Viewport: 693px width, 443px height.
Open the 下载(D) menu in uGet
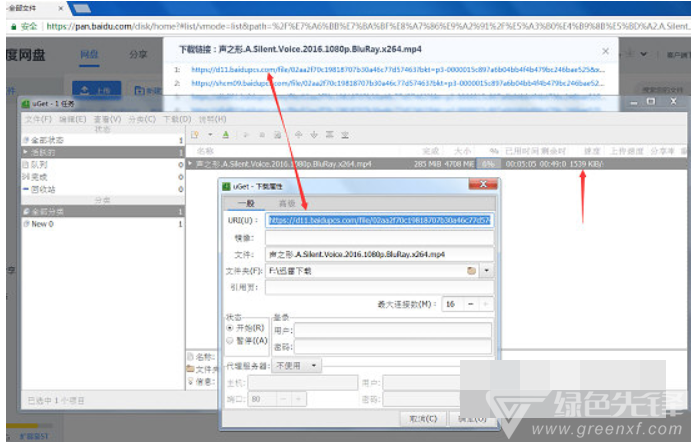pyautogui.click(x=177, y=119)
